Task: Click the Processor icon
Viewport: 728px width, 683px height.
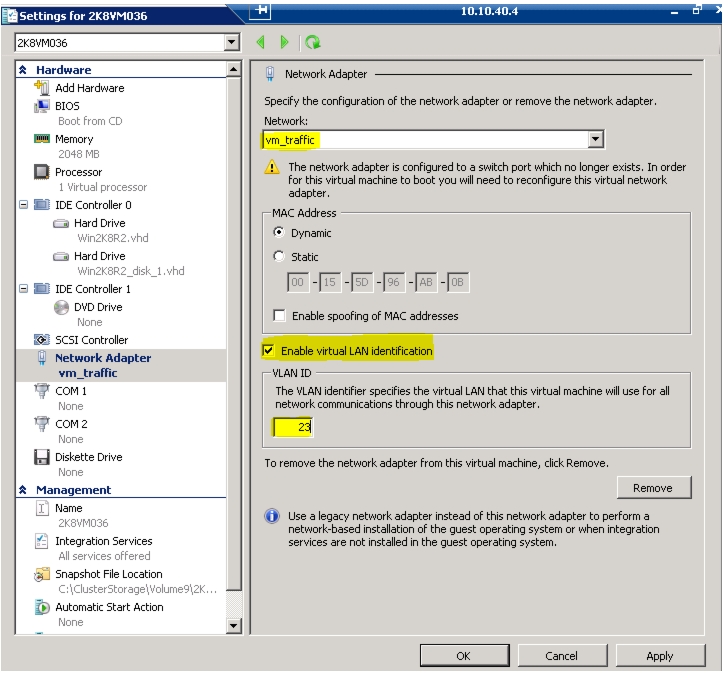Action: [x=41, y=171]
